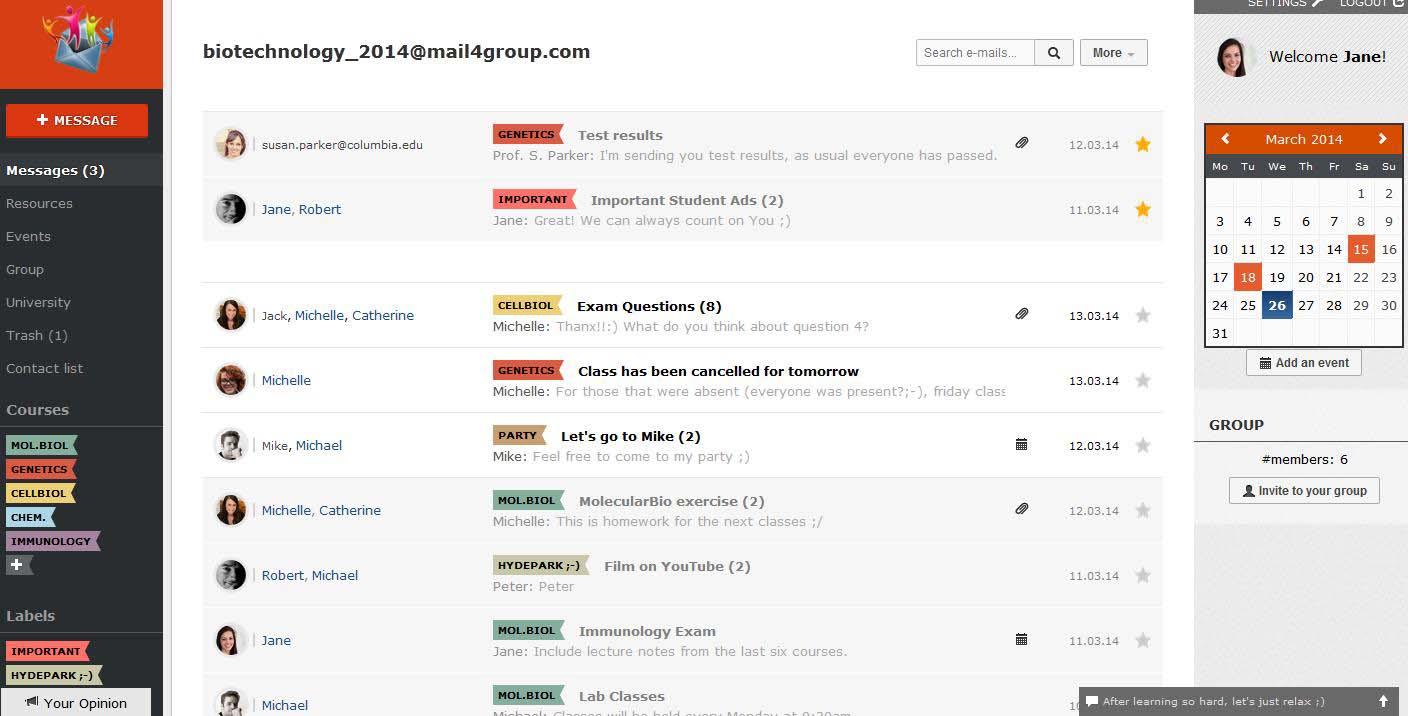The image size is (1408, 716).
Task: Expand the chat bar up arrow
Action: tap(1384, 701)
